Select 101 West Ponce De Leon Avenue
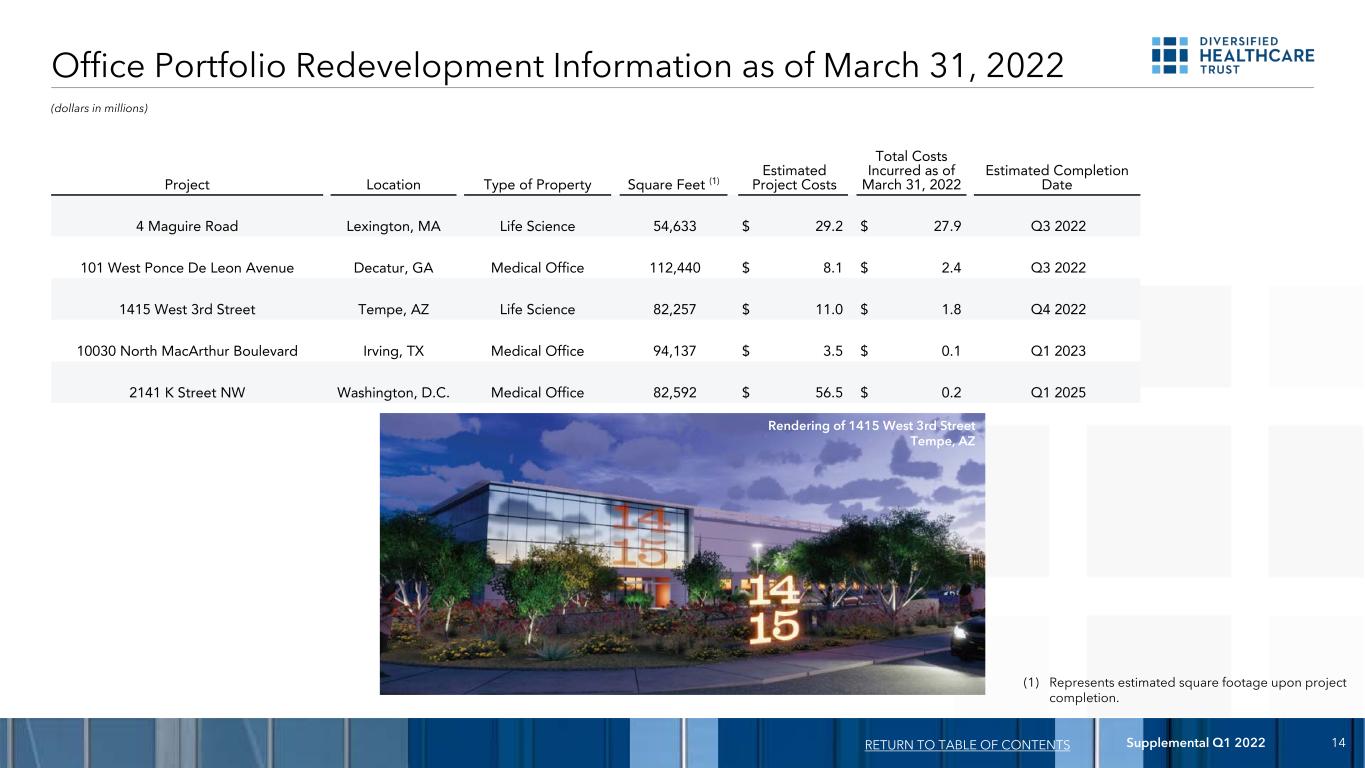Viewport: 1365px width, 768px height. (x=187, y=268)
